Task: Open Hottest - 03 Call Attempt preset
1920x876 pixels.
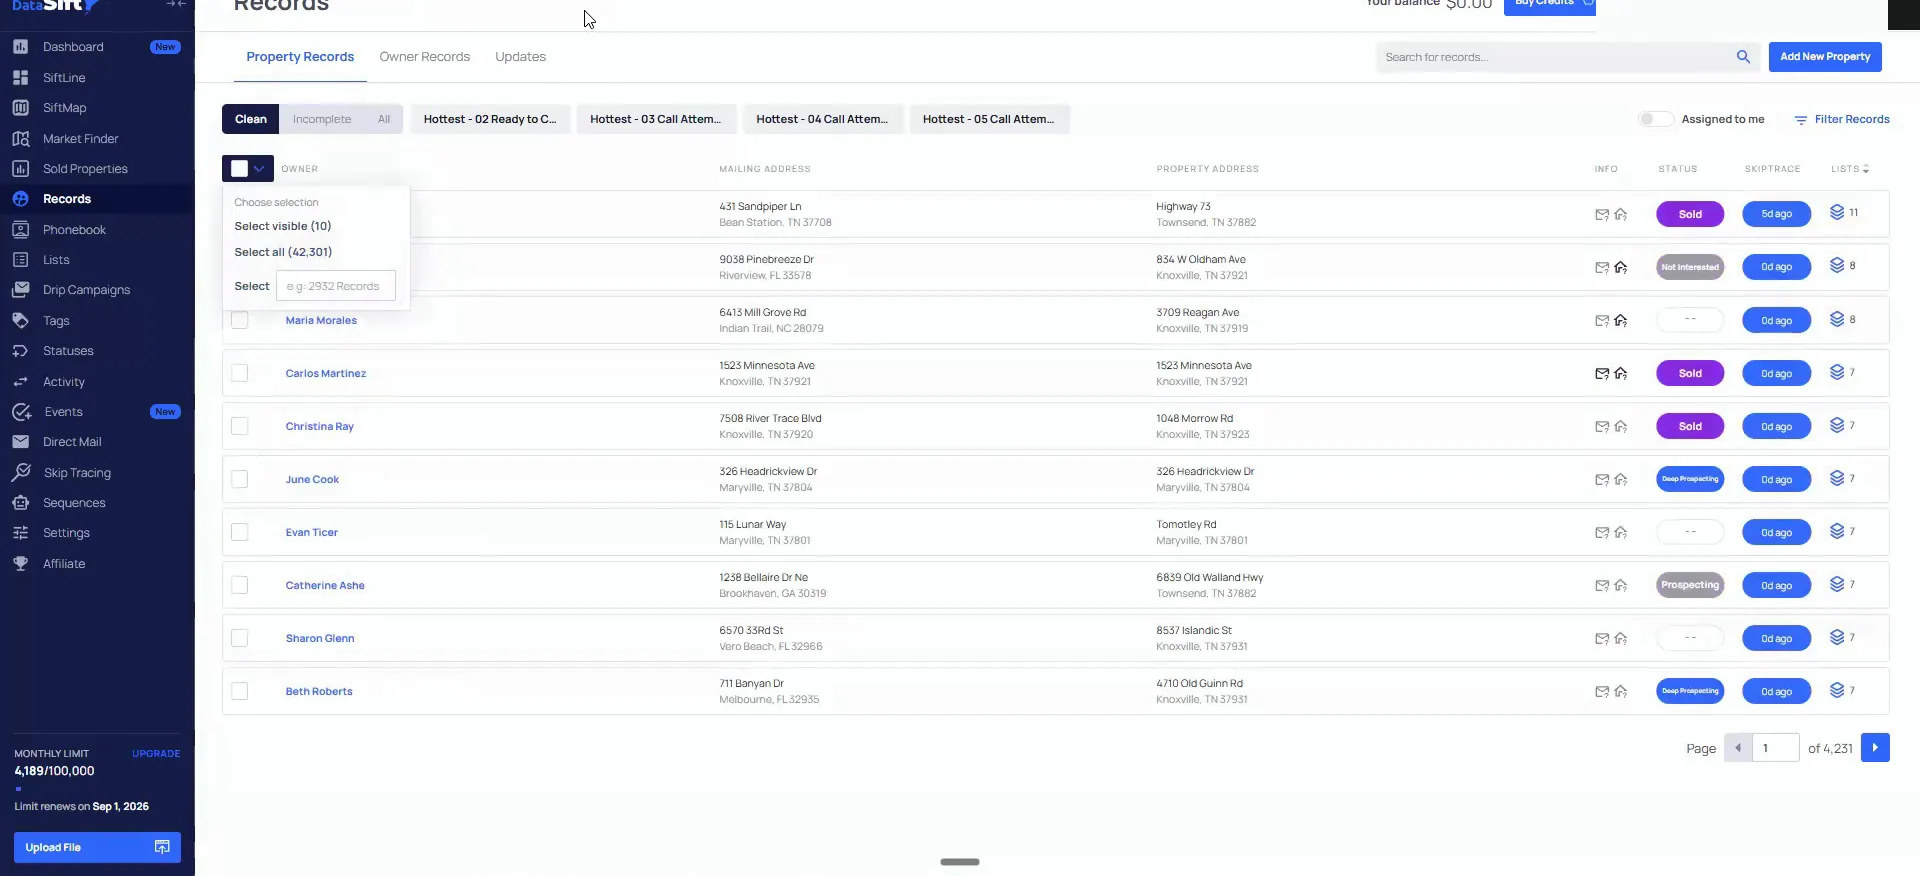Action: 656,119
